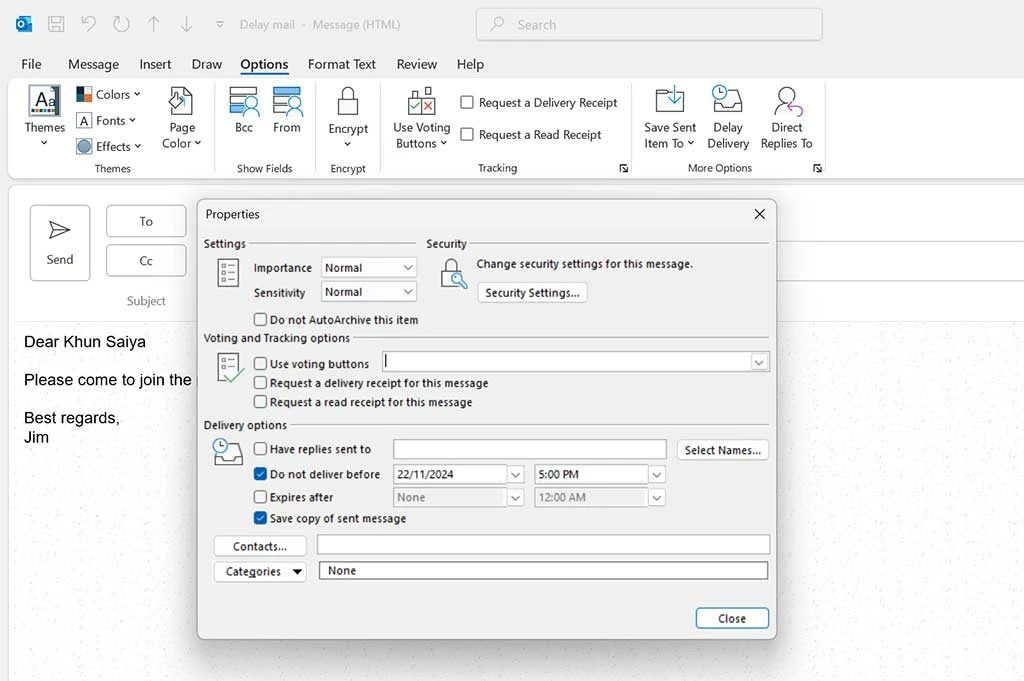The image size is (1024, 681).
Task: Check Request a read receipt for this message
Action: pos(261,402)
